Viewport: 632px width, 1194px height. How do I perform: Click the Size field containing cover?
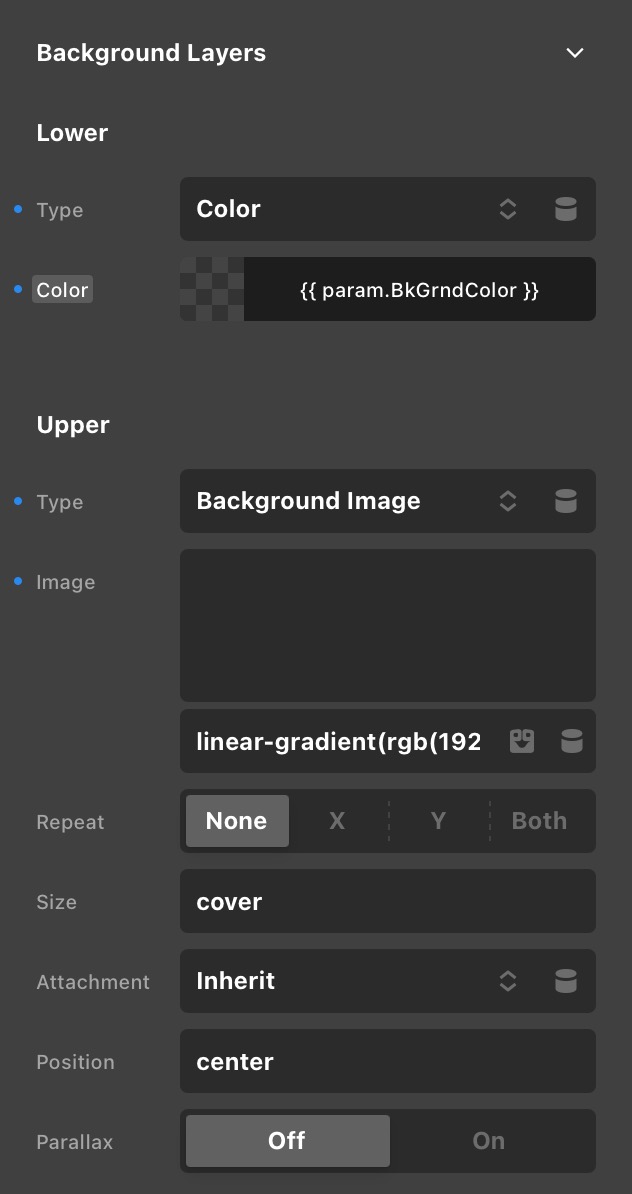click(388, 901)
